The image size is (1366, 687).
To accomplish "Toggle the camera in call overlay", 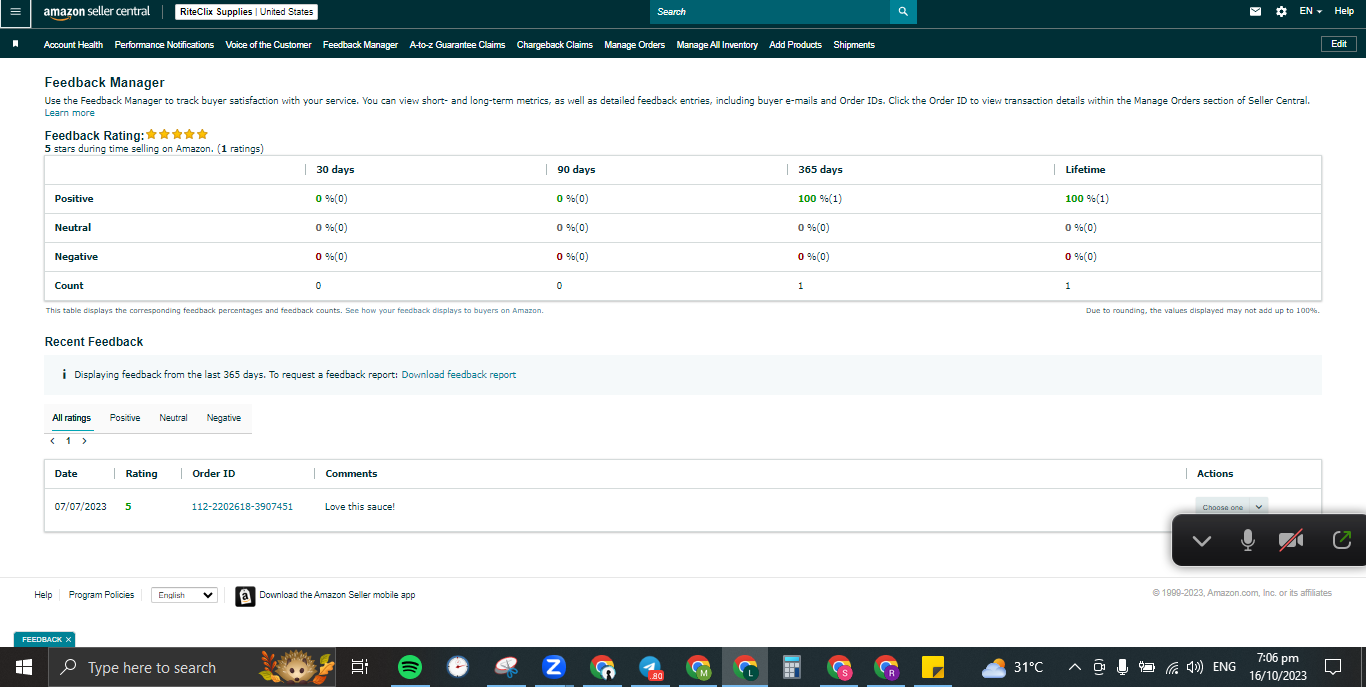I will [x=1291, y=541].
